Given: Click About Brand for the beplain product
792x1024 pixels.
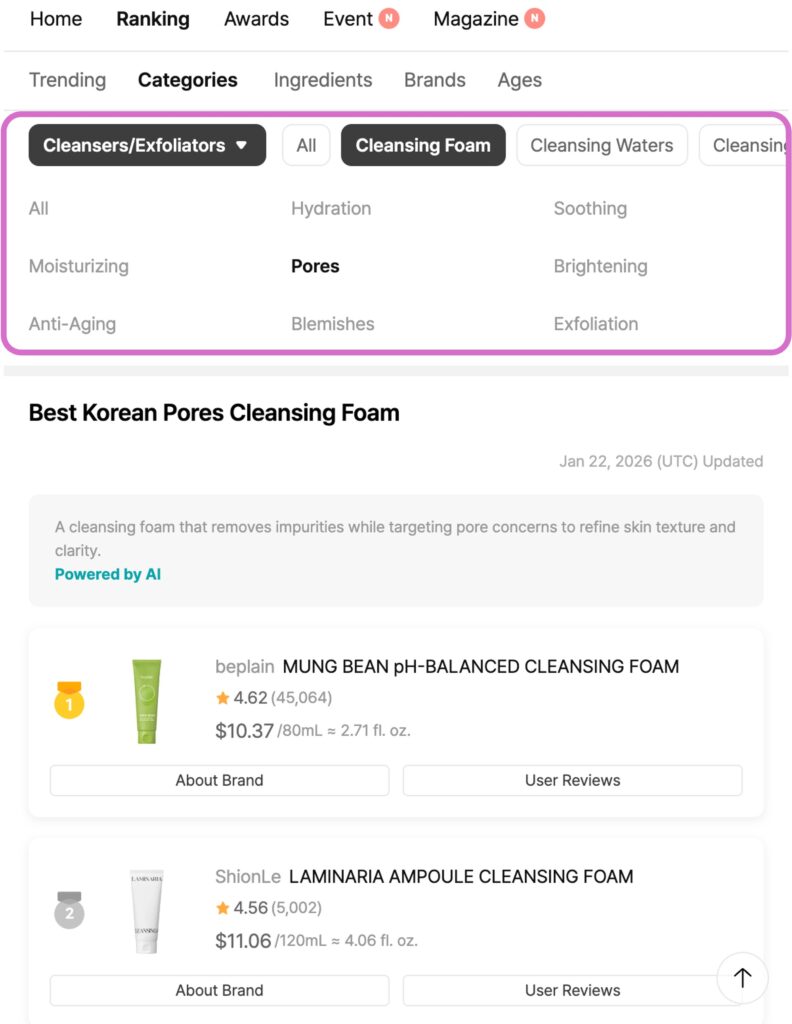Looking at the screenshot, I should [219, 780].
